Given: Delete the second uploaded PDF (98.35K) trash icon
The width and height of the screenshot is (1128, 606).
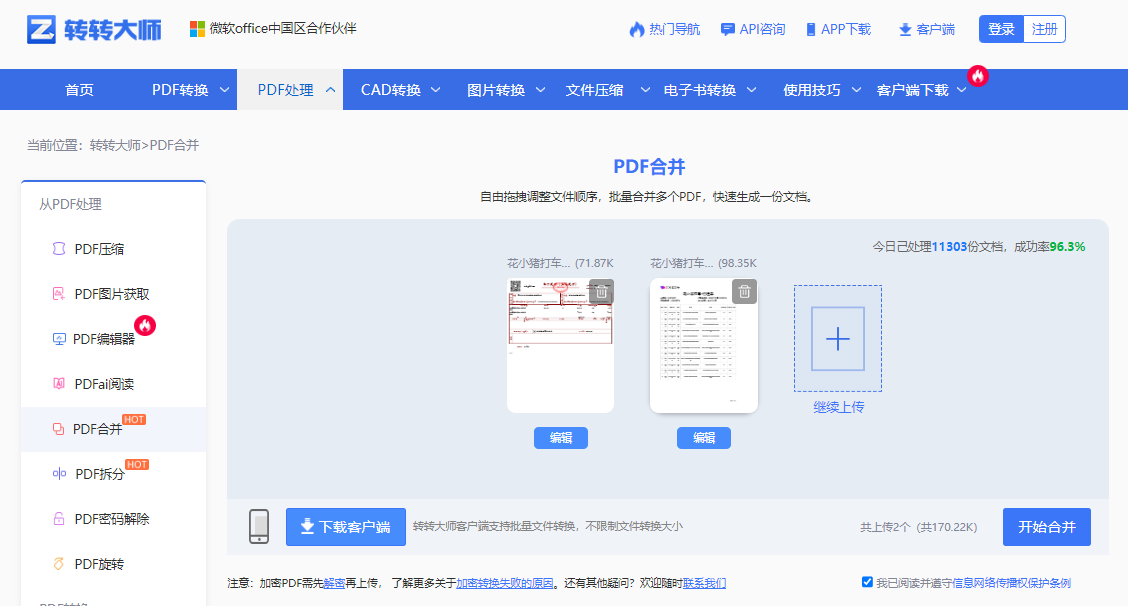Looking at the screenshot, I should coord(745,291).
